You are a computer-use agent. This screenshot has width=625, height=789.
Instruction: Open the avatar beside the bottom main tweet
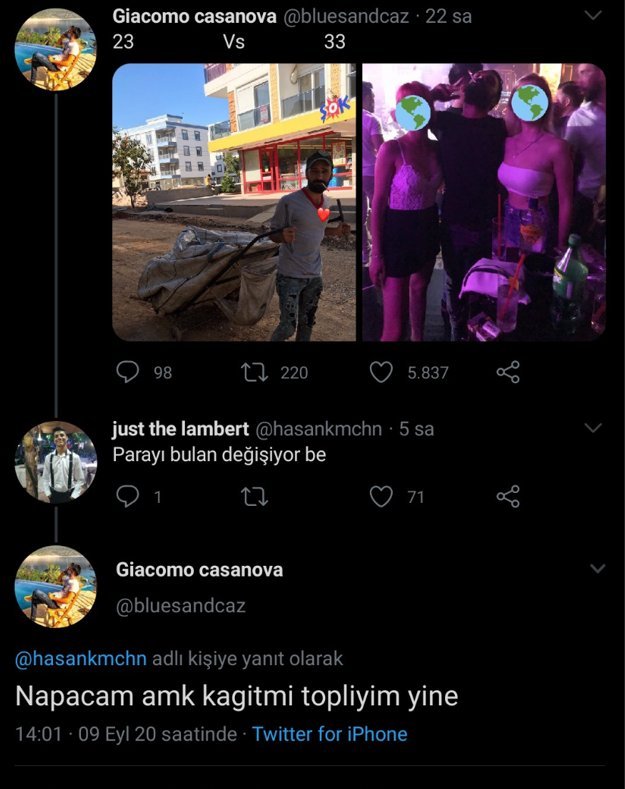[x=55, y=587]
